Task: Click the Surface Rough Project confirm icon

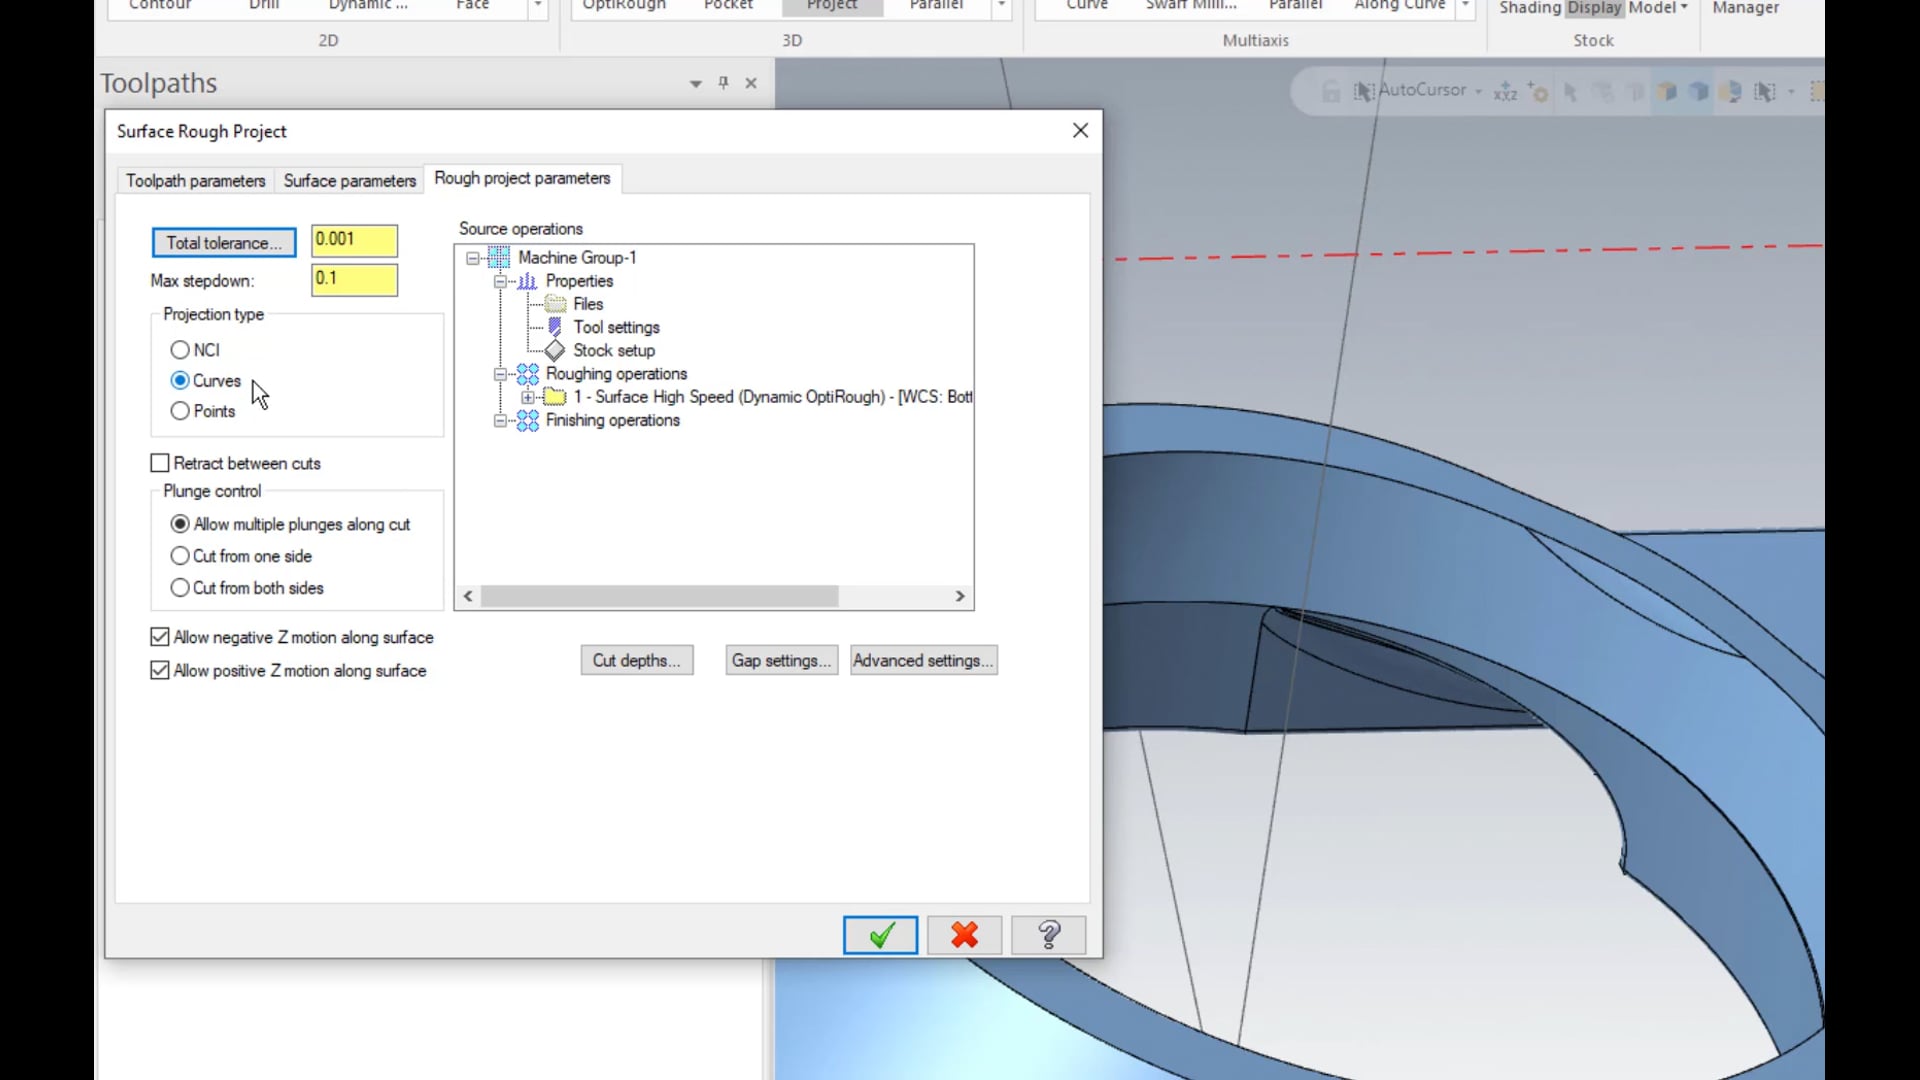Action: point(880,936)
